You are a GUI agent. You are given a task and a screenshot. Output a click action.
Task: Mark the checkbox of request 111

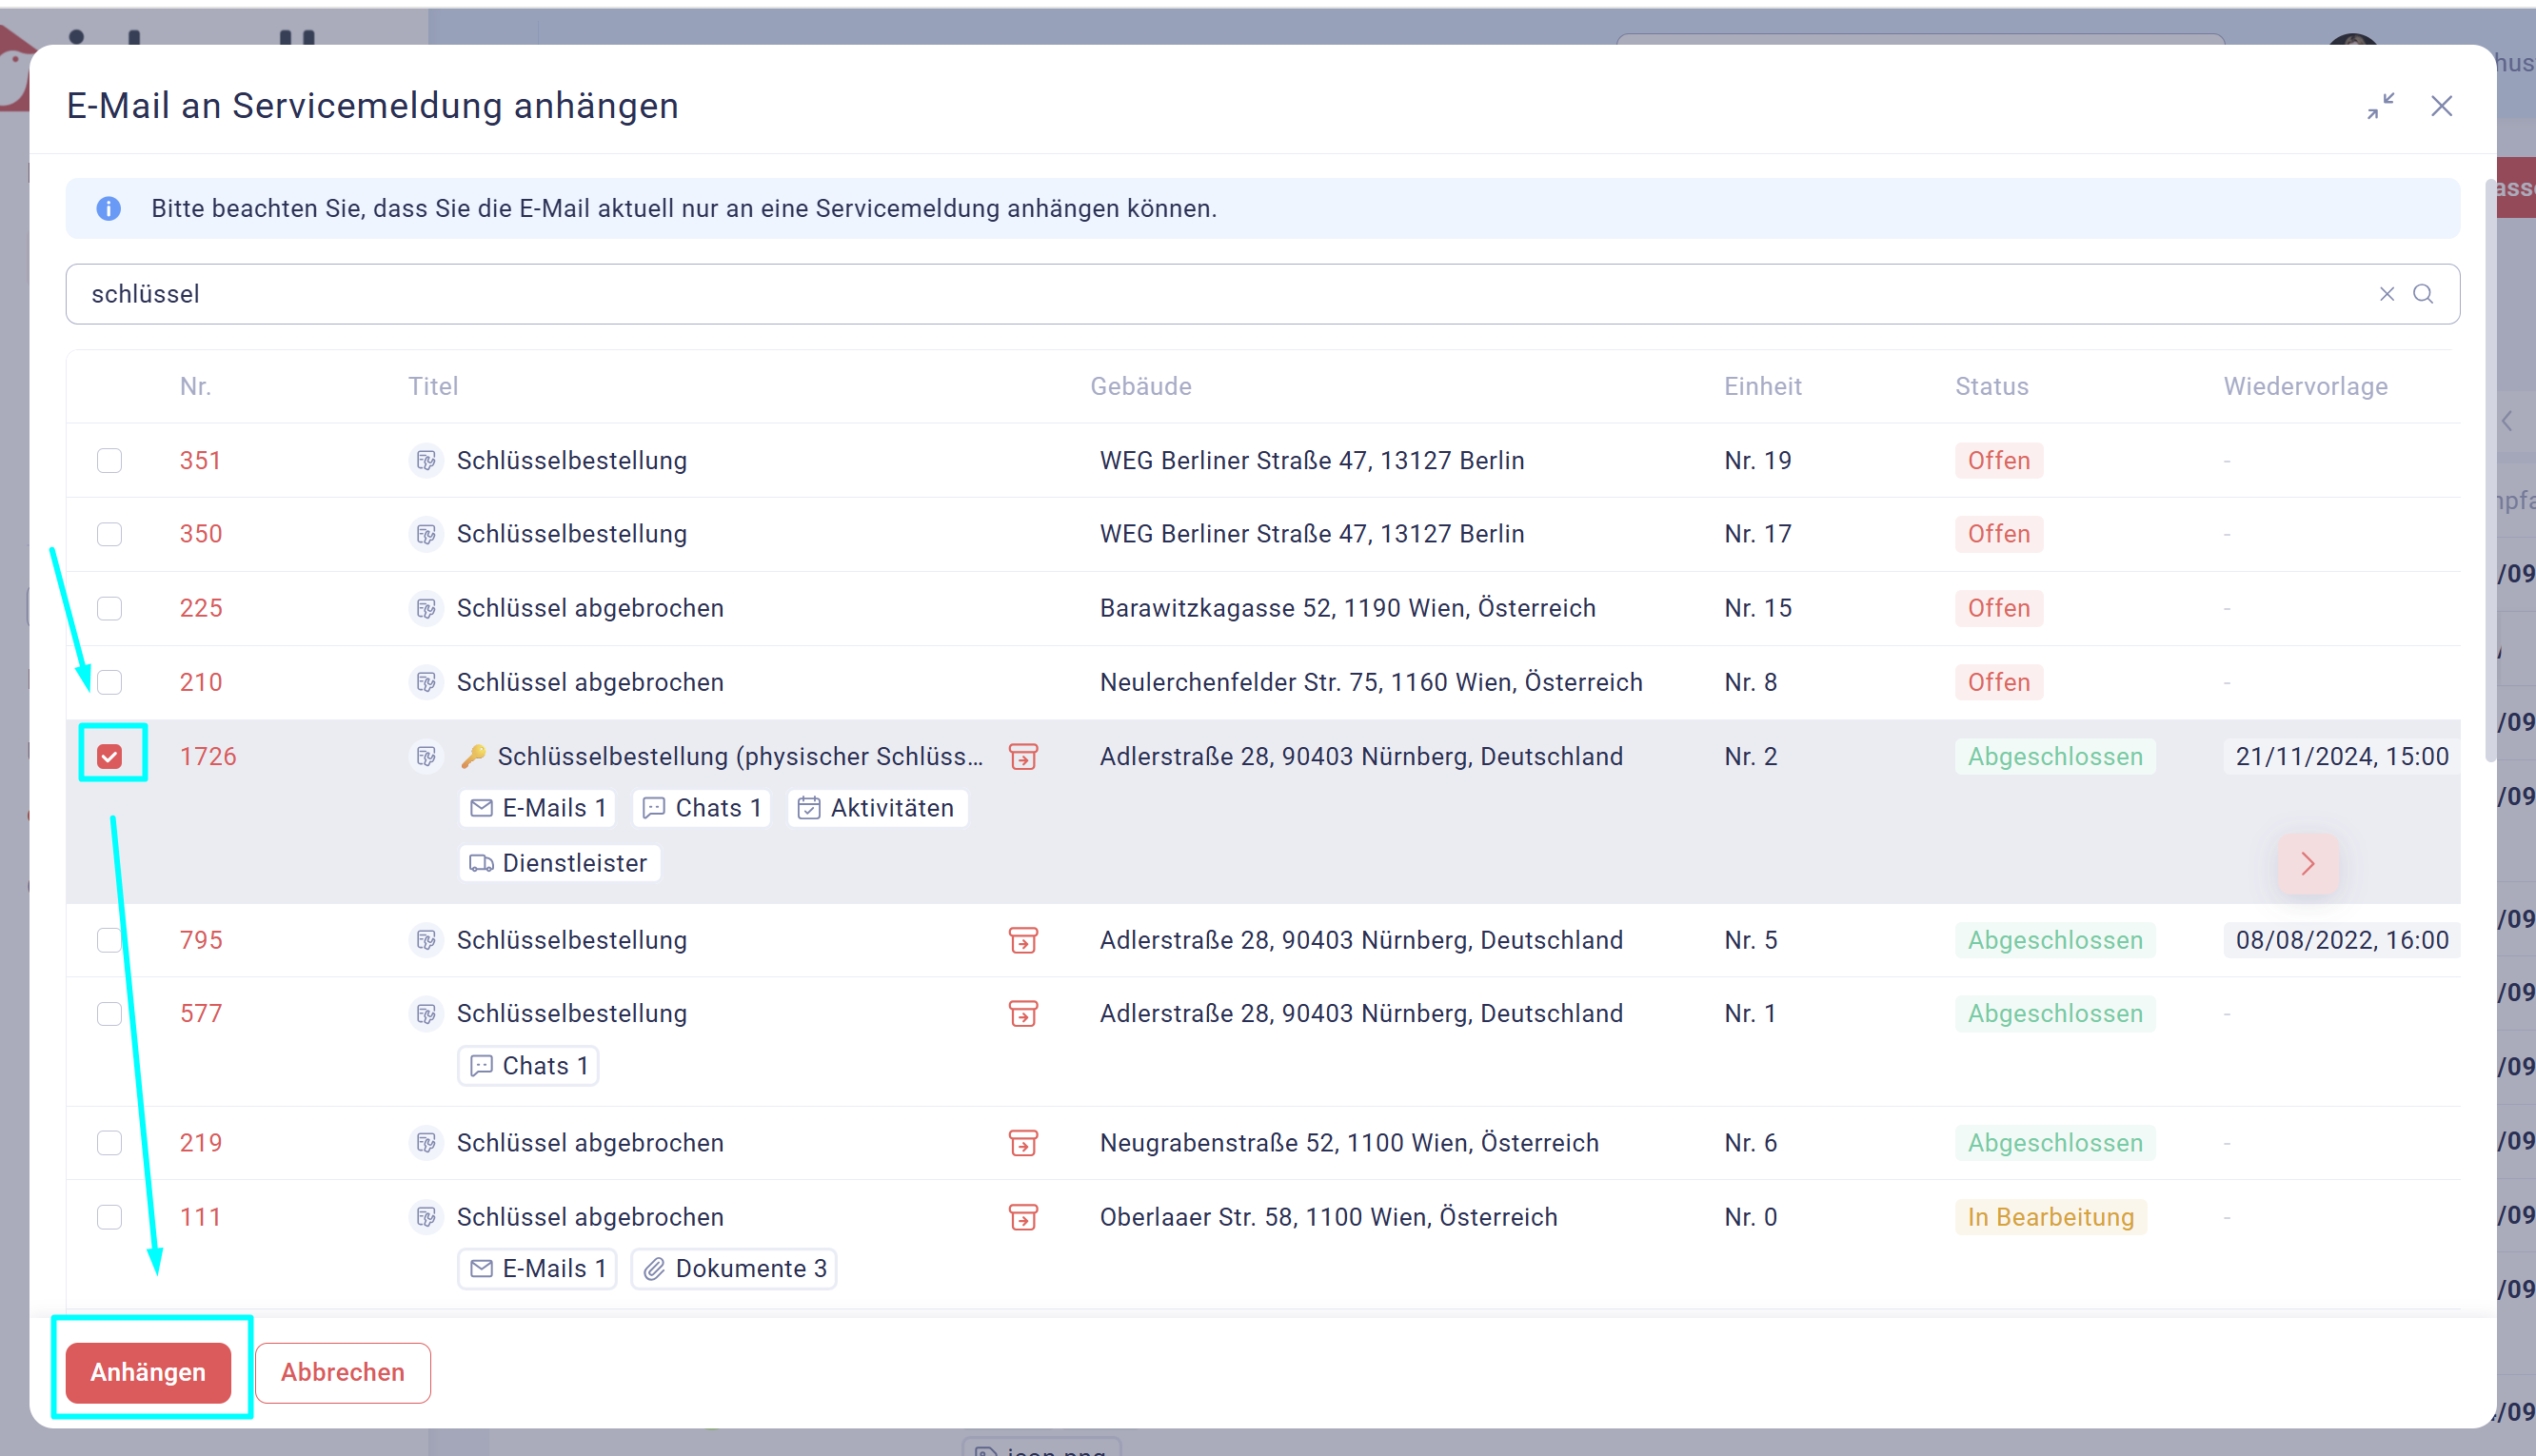(109, 1217)
